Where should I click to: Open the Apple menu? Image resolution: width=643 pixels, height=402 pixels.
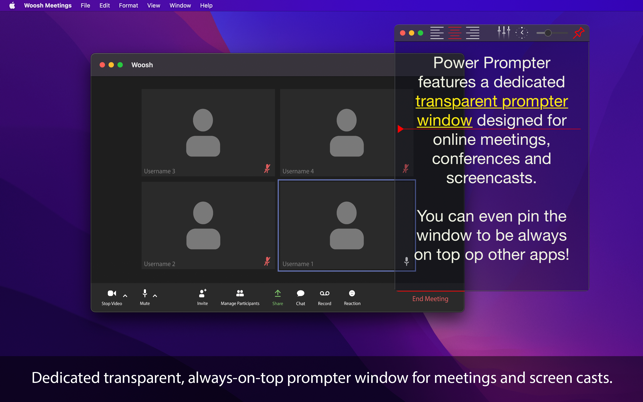12,5
